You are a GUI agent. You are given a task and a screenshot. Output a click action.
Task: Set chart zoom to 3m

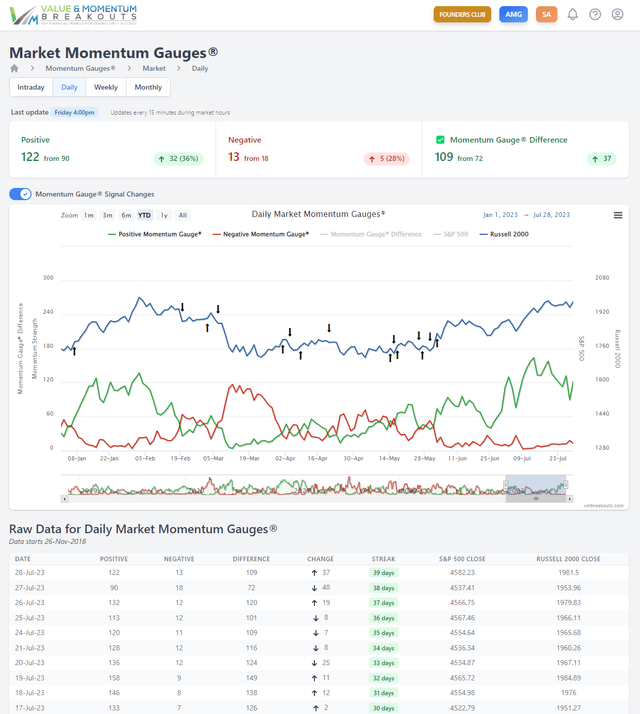point(108,215)
